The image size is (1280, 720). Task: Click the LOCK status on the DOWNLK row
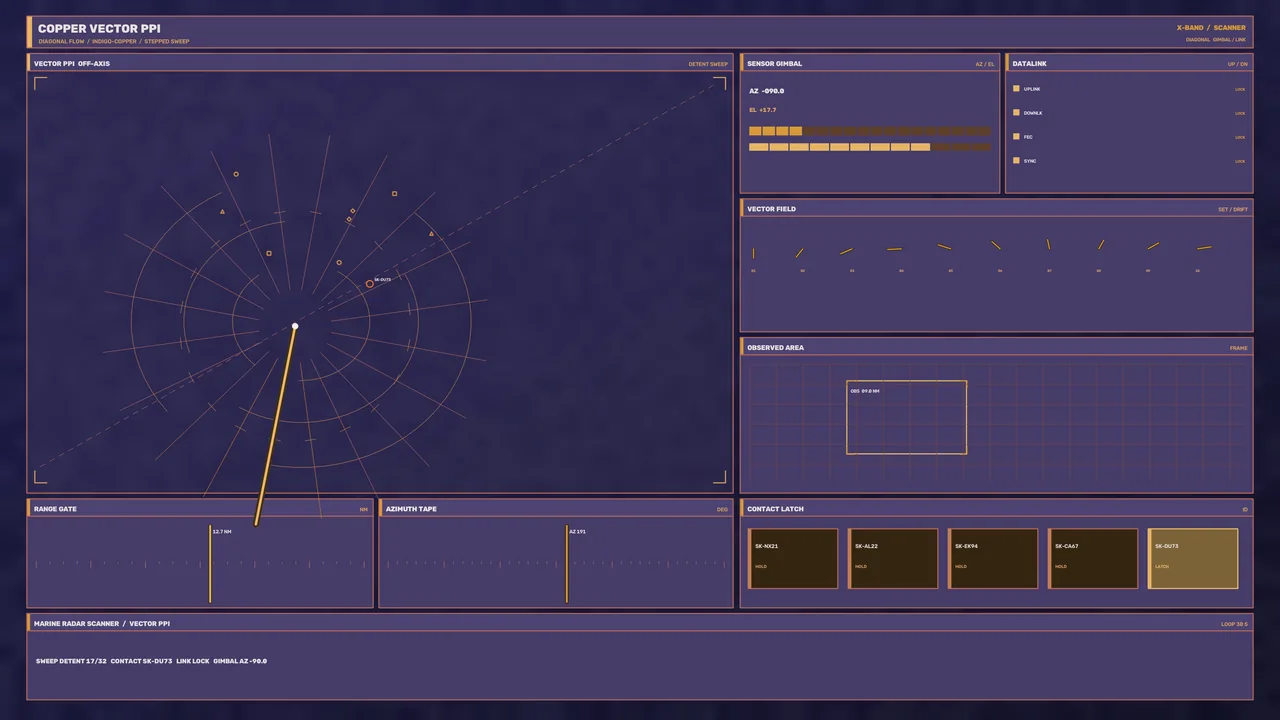coord(1240,113)
